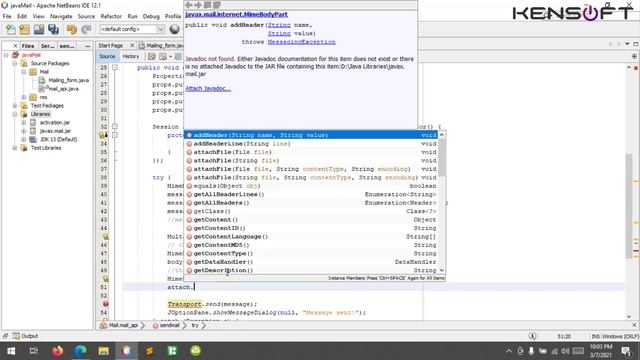The width and height of the screenshot is (640, 360).
Task: Click the Save All toolbar icon
Action: (x=53, y=29)
